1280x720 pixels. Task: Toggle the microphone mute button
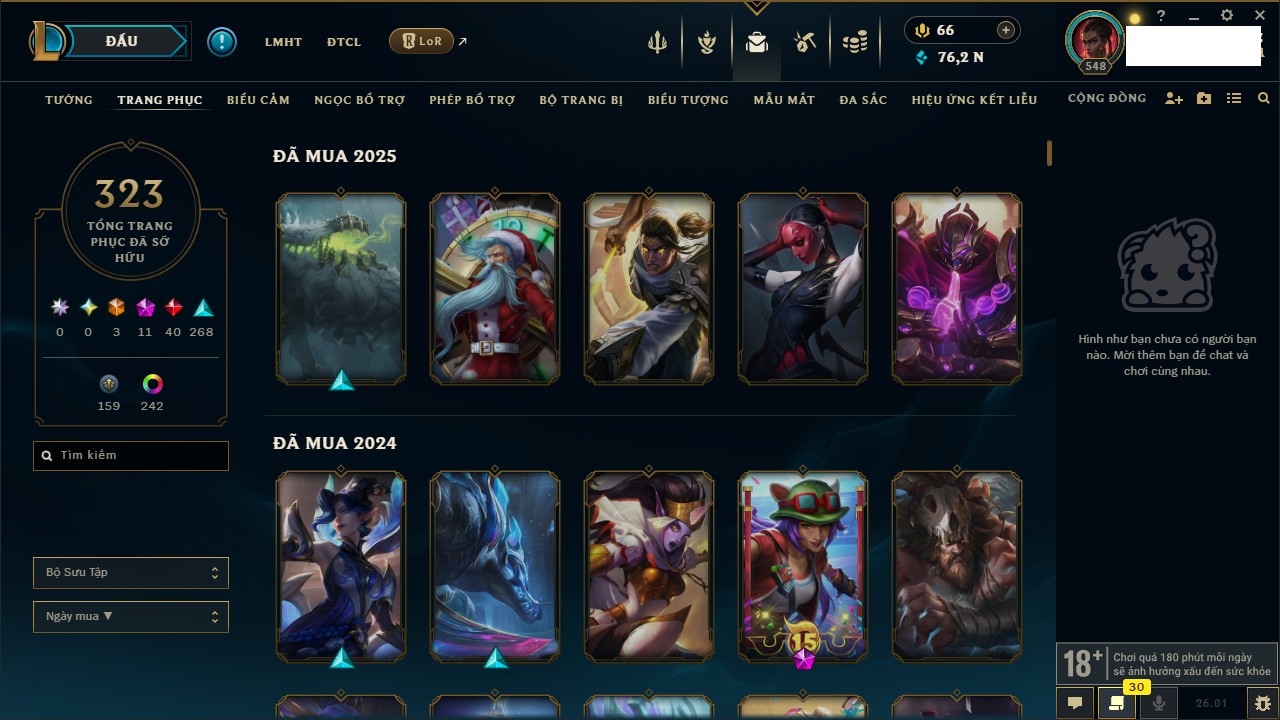[x=1159, y=703]
